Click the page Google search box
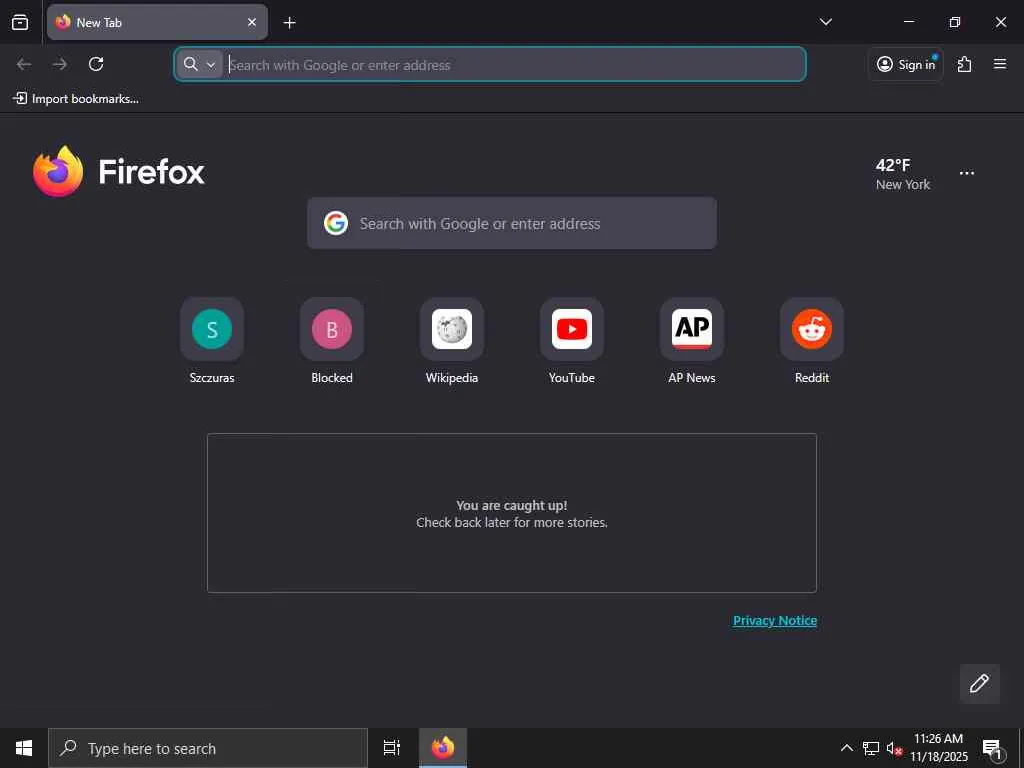Image resolution: width=1024 pixels, height=768 pixels. click(x=512, y=223)
